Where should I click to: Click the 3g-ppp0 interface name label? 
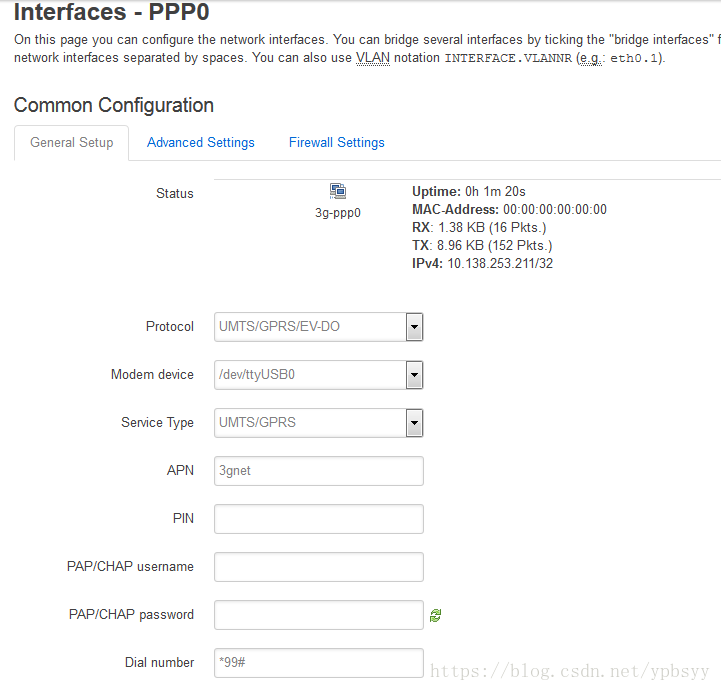click(338, 213)
